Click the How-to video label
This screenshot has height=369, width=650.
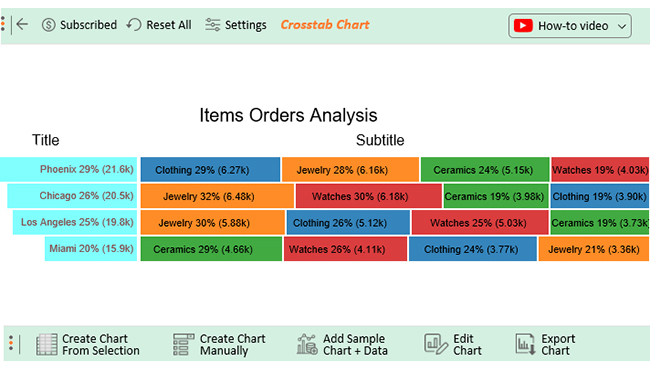(573, 26)
